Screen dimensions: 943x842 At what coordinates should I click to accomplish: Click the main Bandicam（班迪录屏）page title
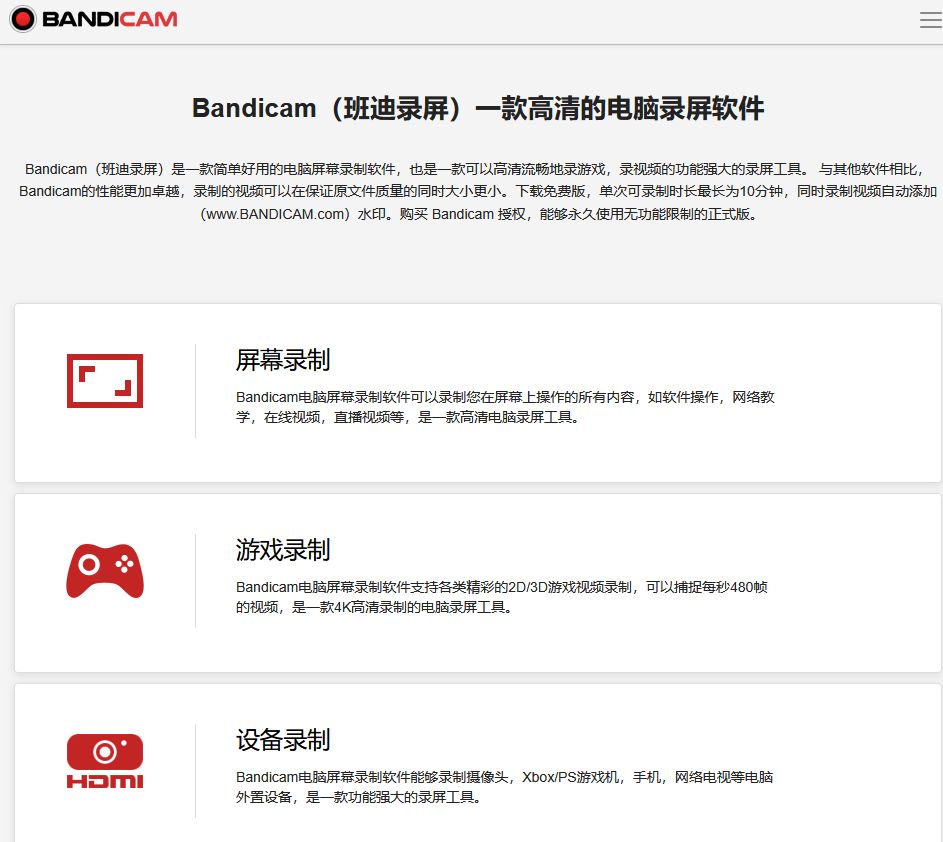tap(478, 108)
